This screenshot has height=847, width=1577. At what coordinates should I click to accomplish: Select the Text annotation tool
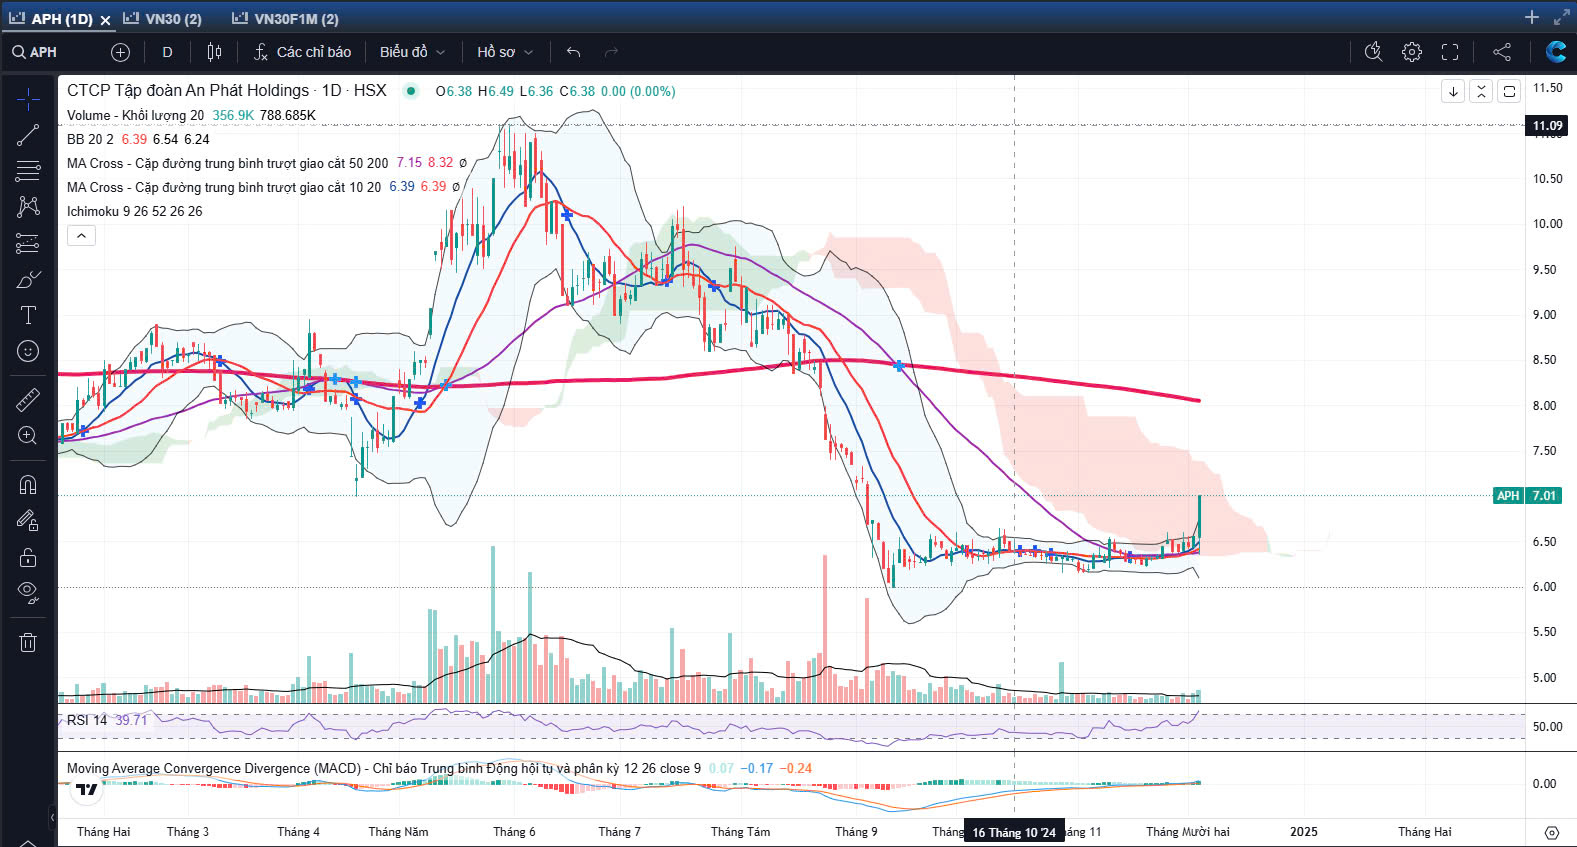pos(28,315)
